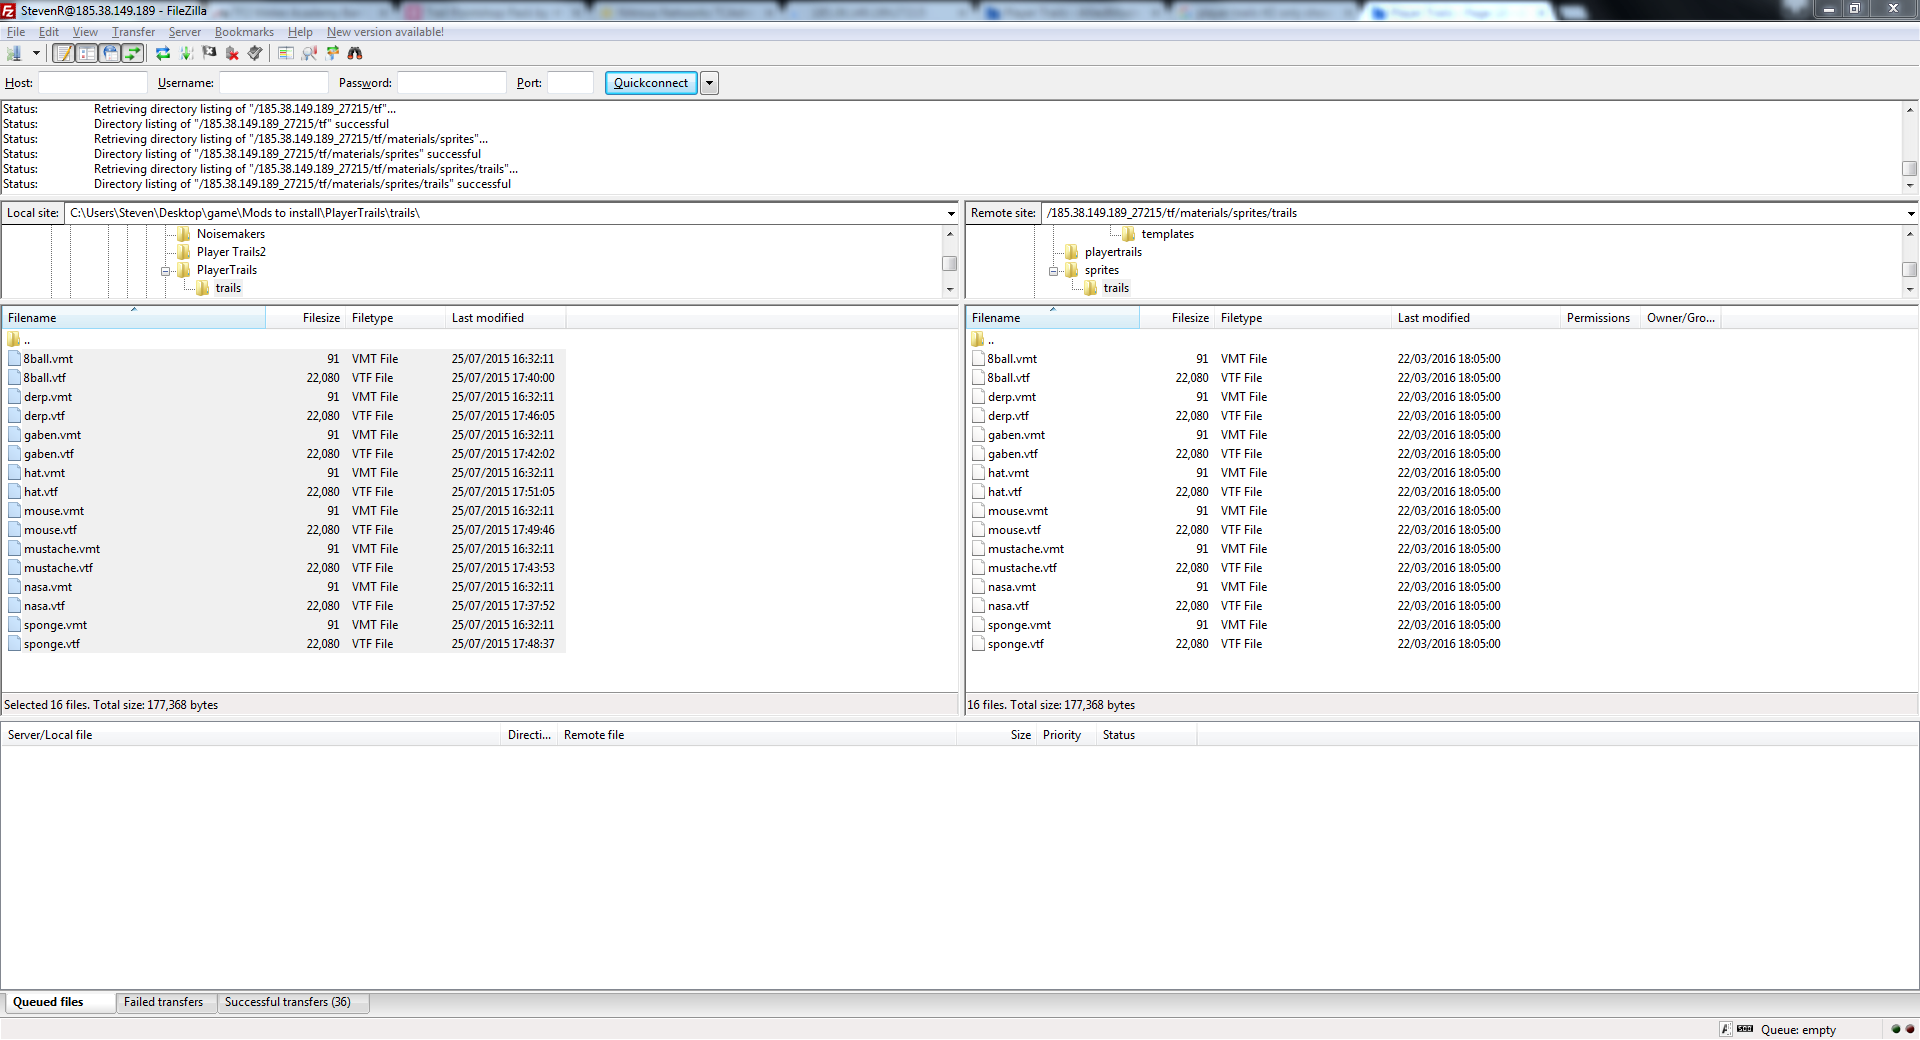Screen dimensions: 1920x1040
Task: Open the 'New version available!' menu
Action: click(x=385, y=32)
